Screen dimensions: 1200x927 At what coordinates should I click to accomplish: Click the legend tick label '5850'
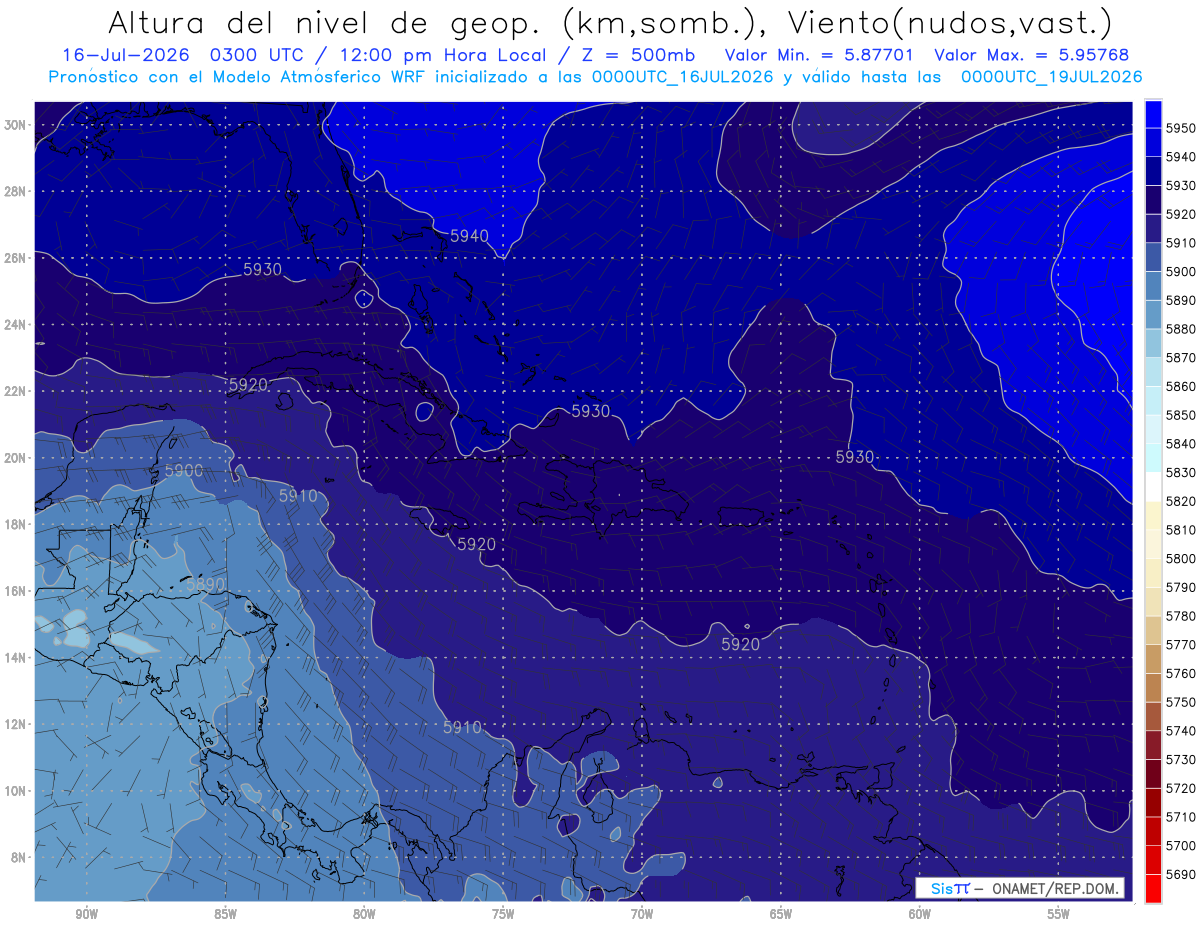point(1180,415)
